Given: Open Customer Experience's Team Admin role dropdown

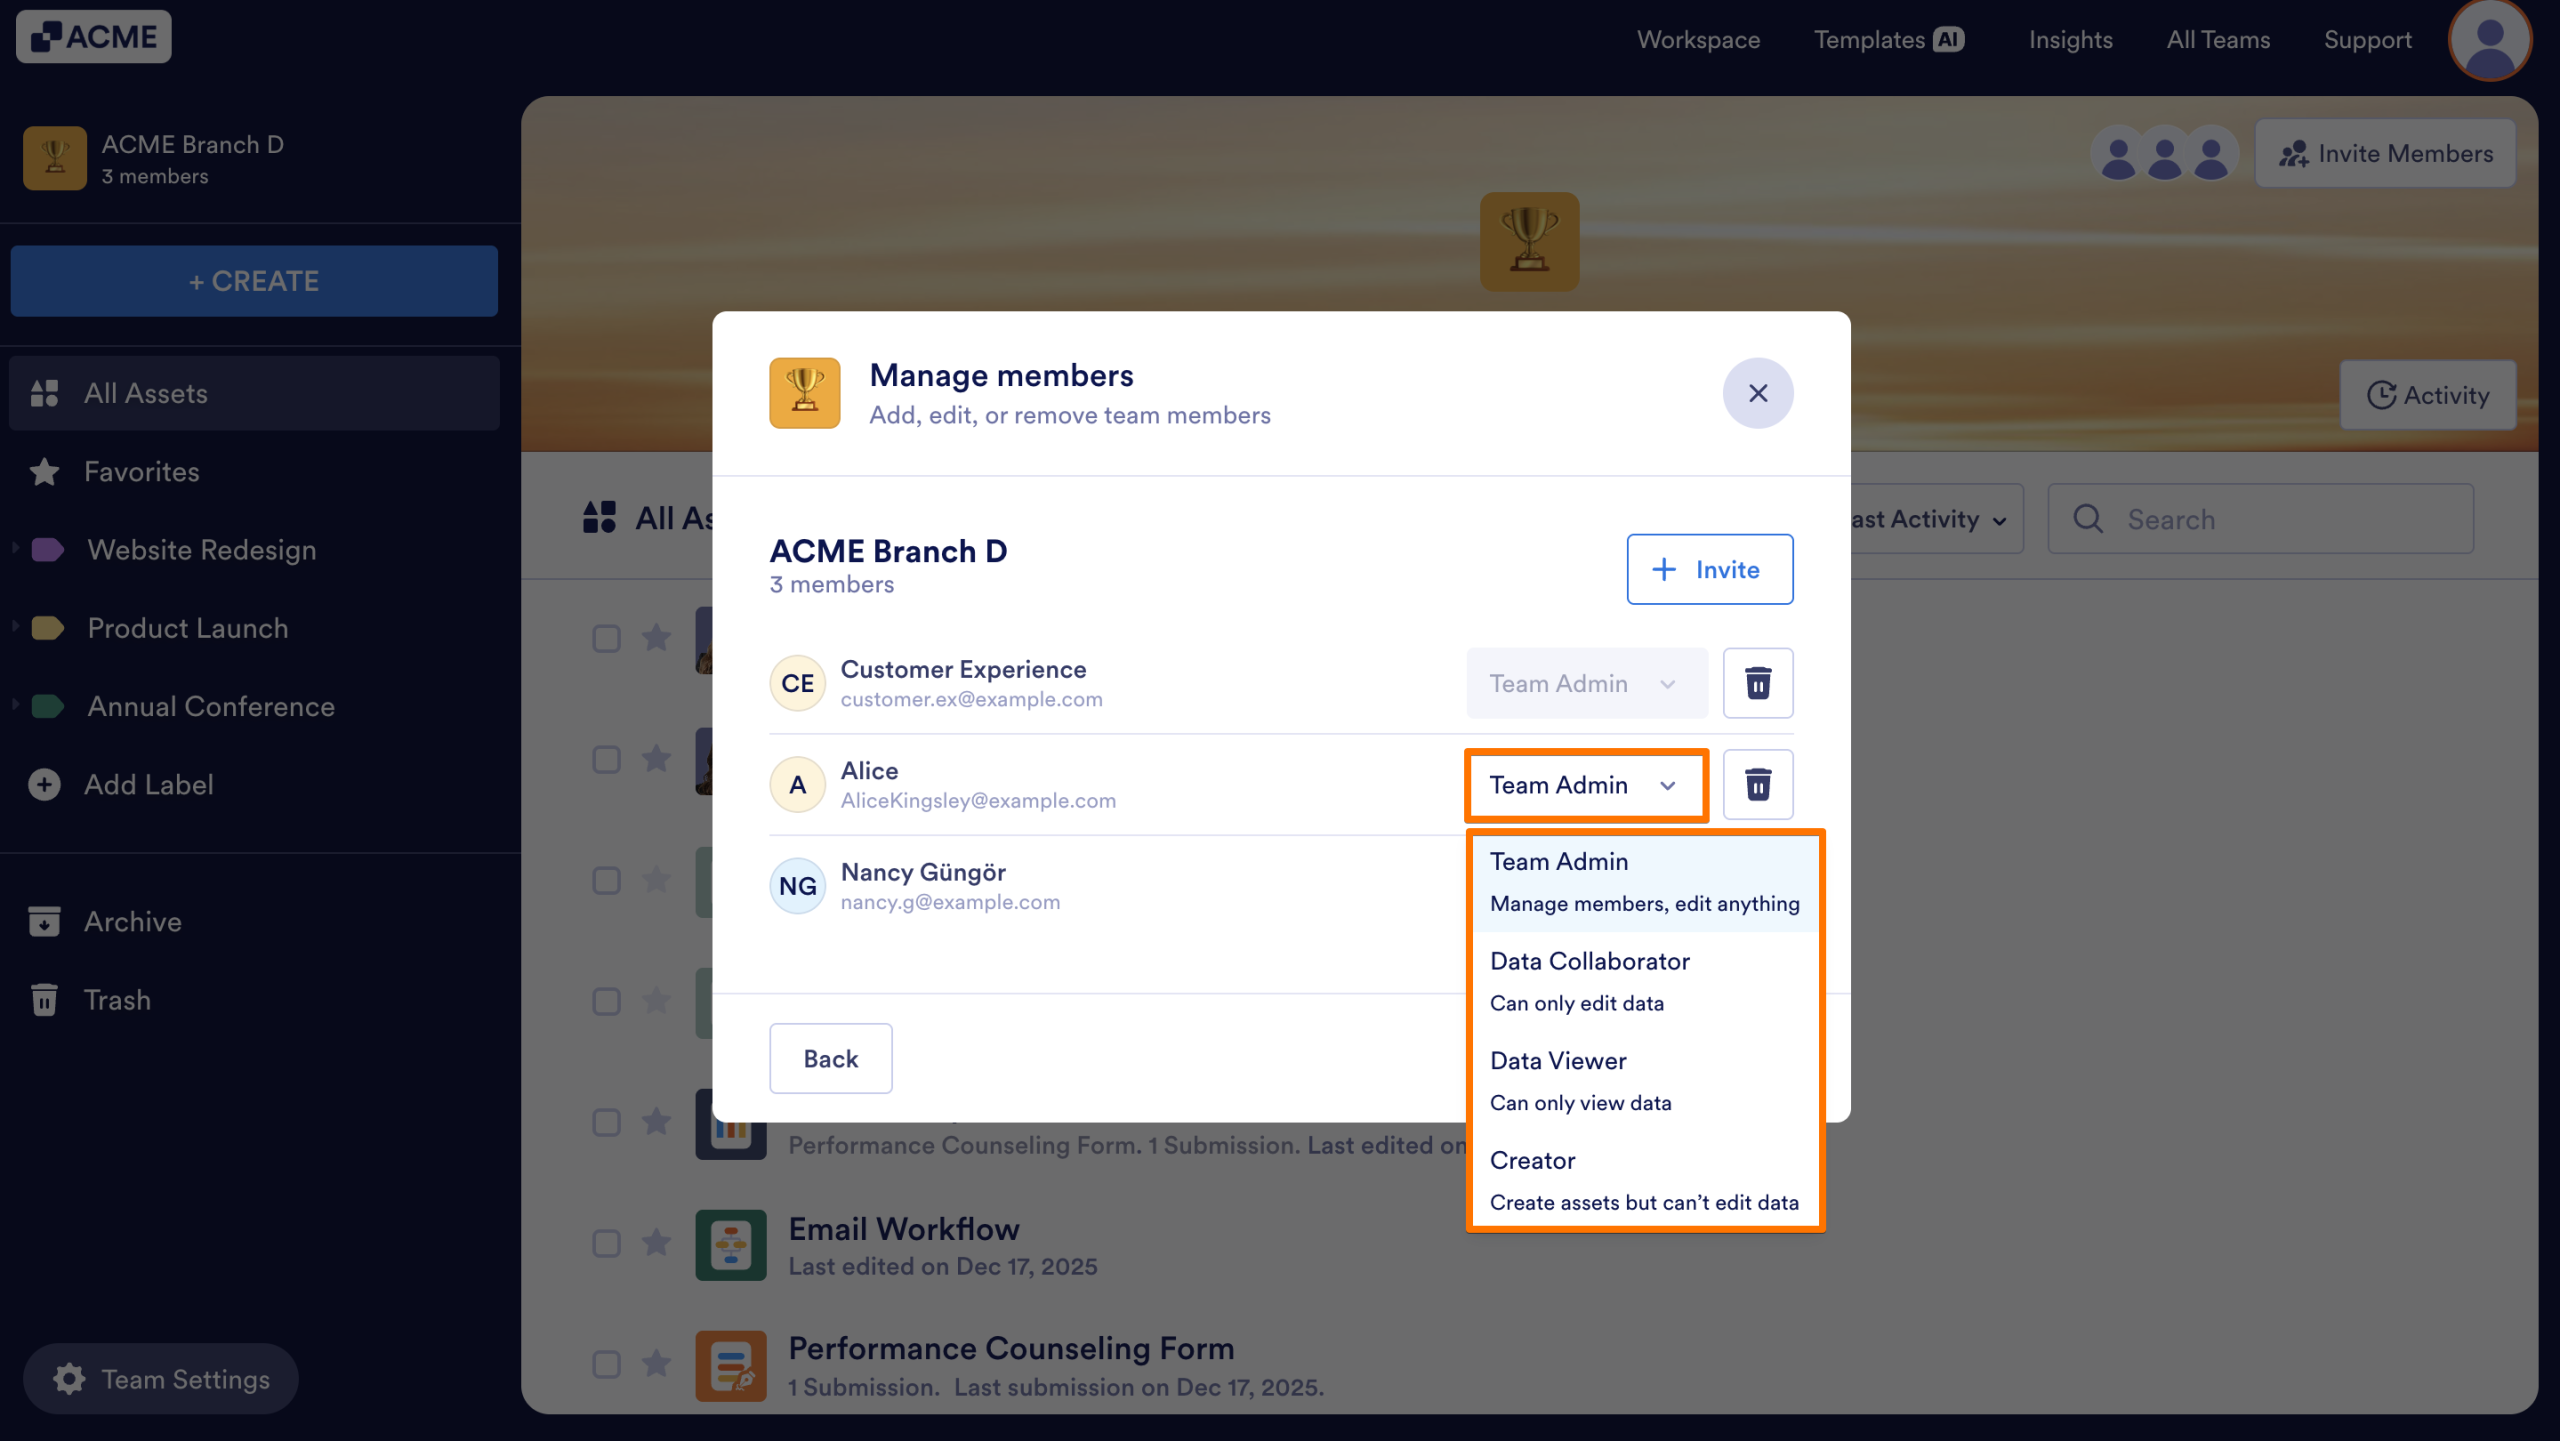Looking at the screenshot, I should [x=1586, y=683].
